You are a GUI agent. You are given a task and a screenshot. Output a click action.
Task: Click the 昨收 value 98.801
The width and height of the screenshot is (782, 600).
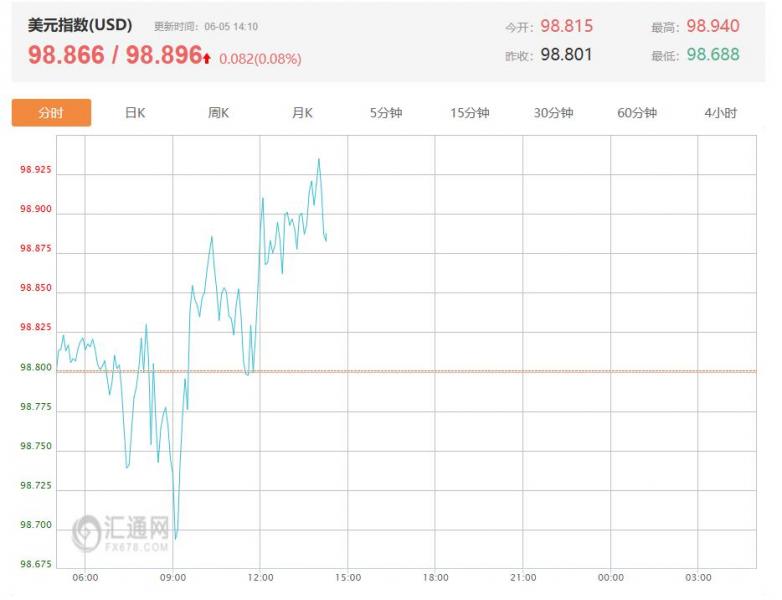[566, 55]
